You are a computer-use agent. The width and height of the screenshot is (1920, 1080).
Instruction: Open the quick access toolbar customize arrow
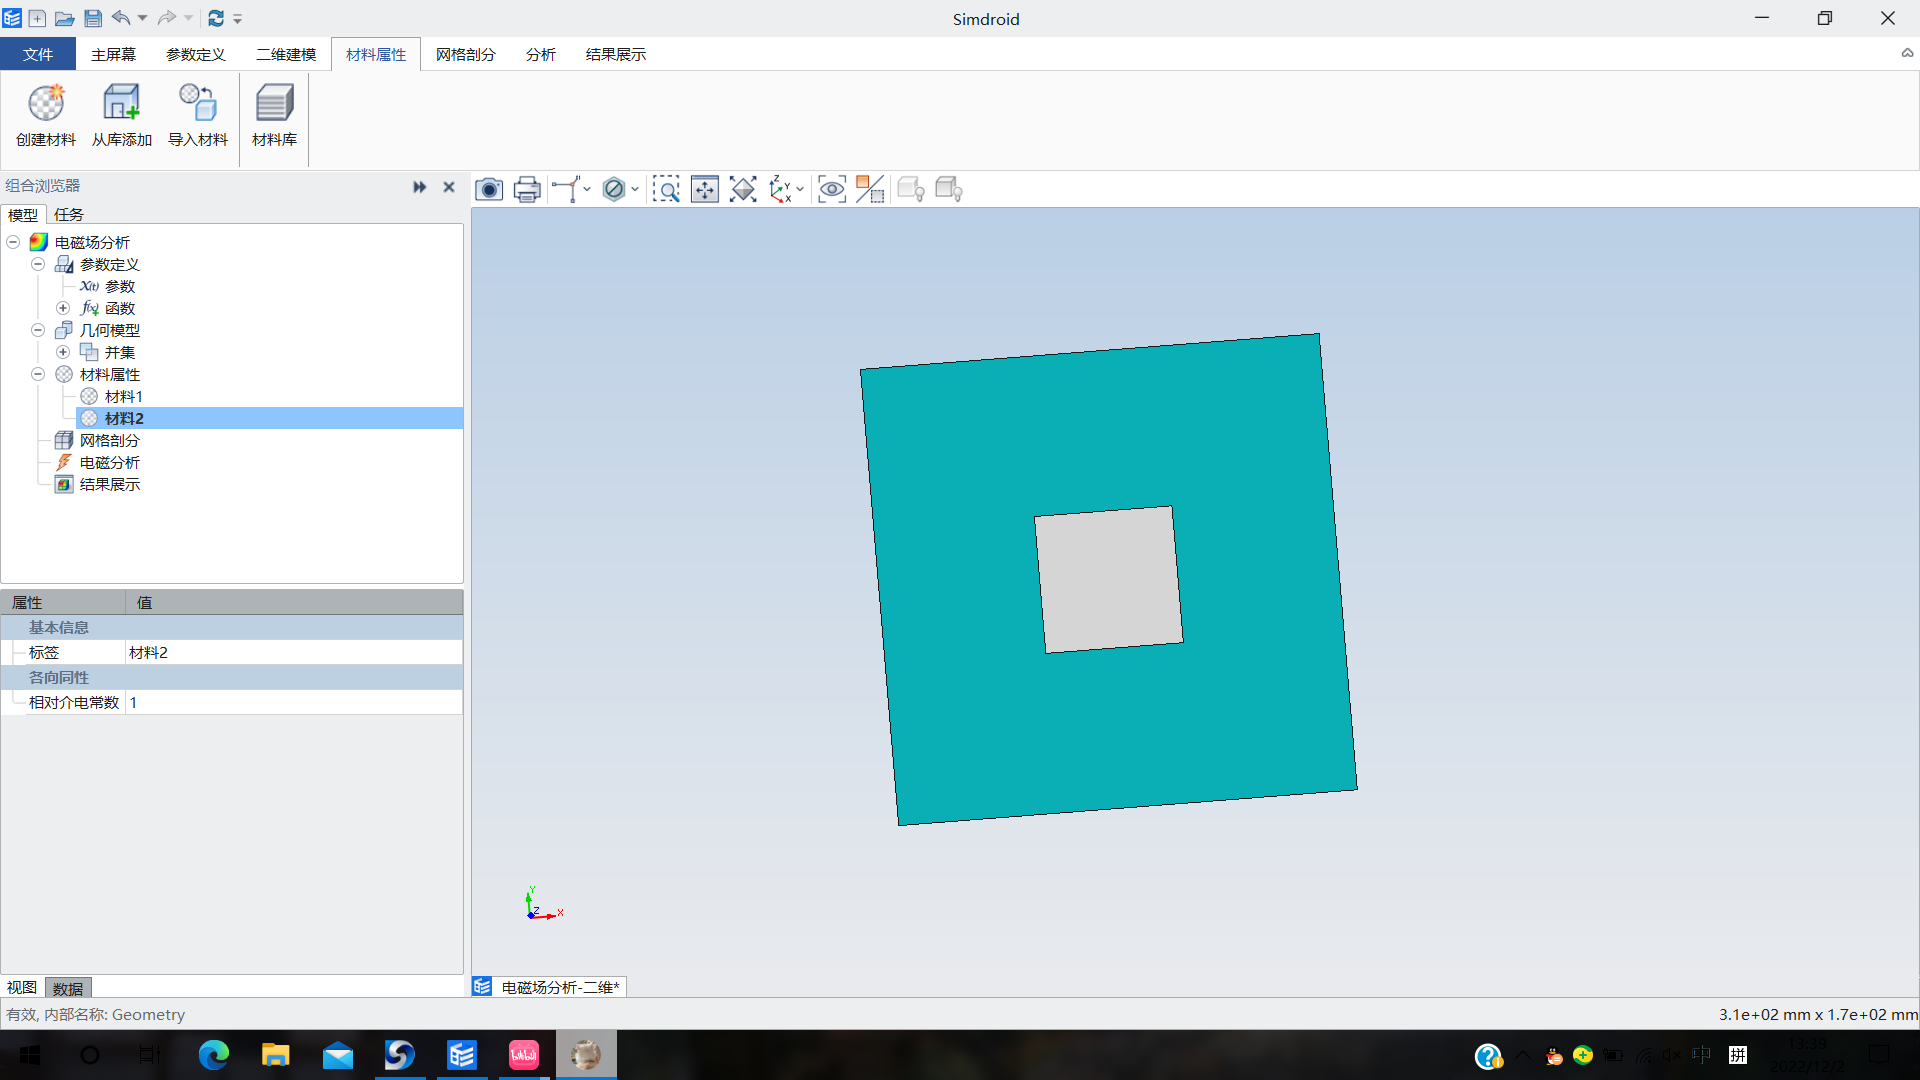pos(237,18)
